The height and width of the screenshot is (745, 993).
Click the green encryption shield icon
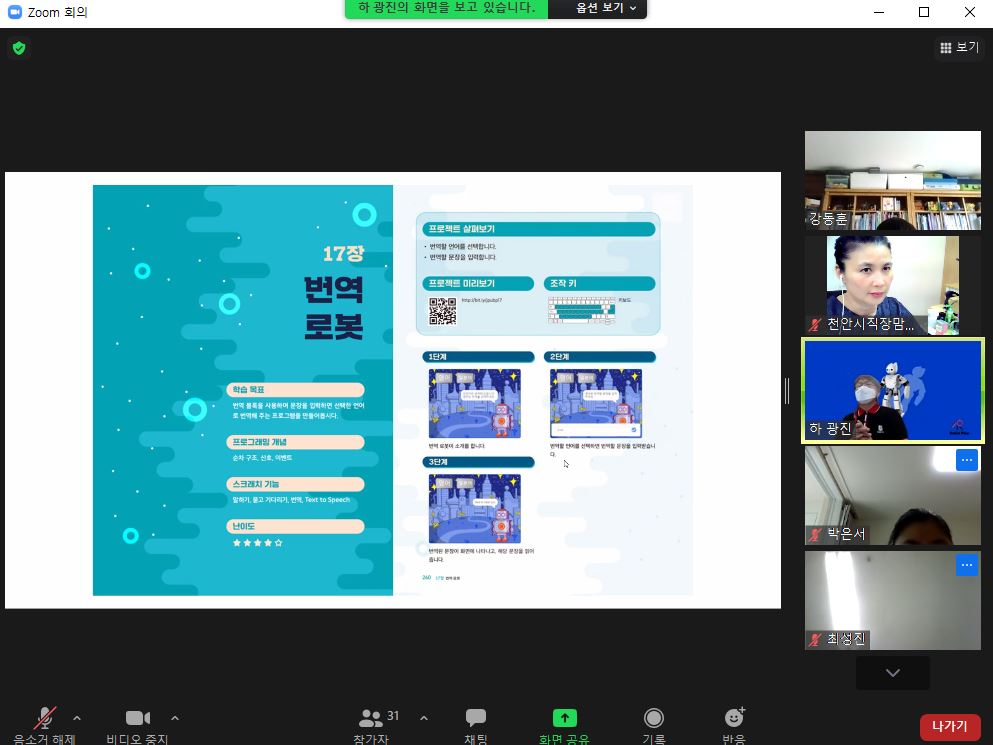pos(19,48)
